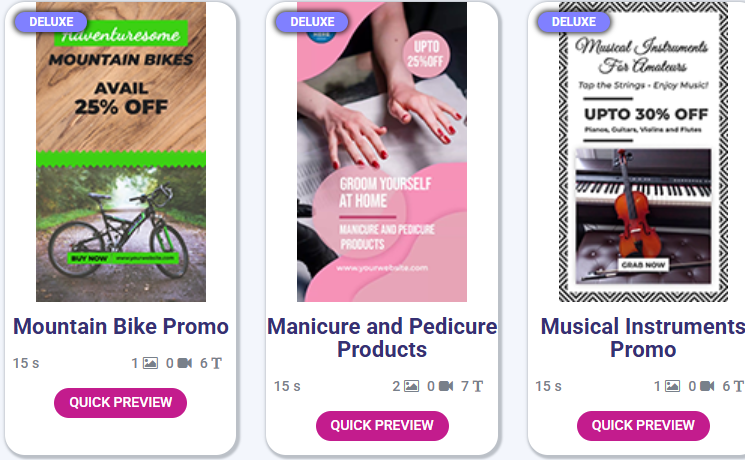Open the Manicure and Pedicure Products title

(x=382, y=338)
